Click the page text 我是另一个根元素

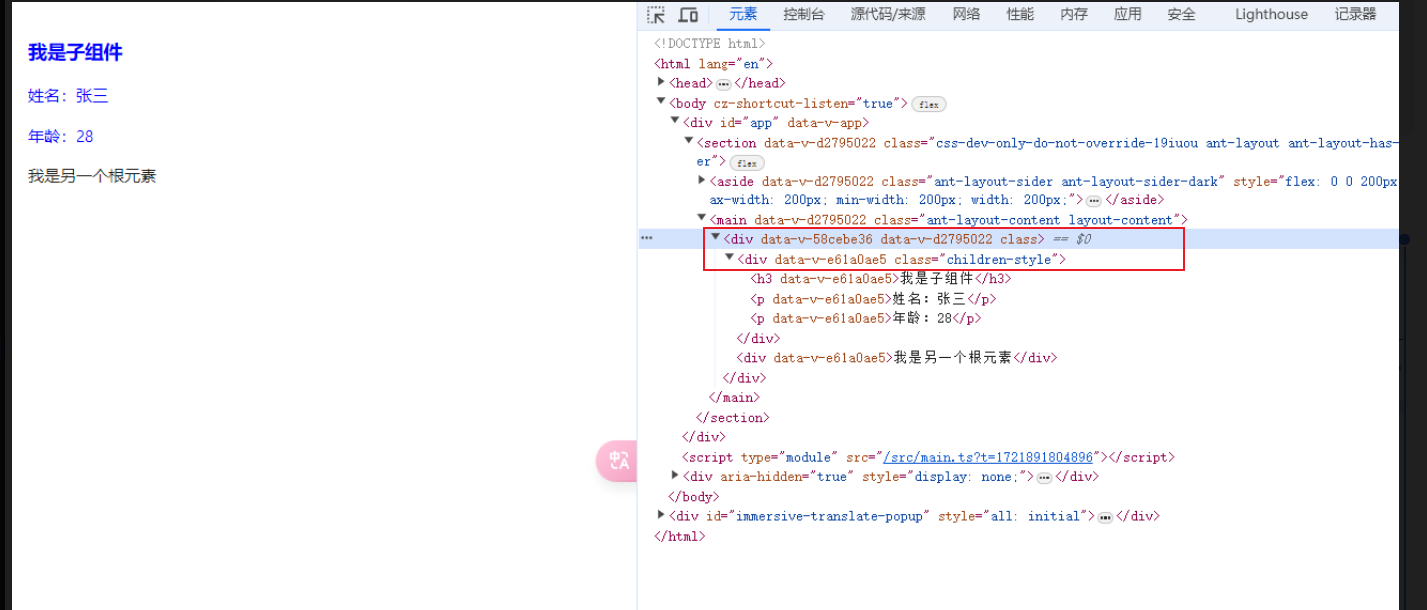click(x=92, y=176)
